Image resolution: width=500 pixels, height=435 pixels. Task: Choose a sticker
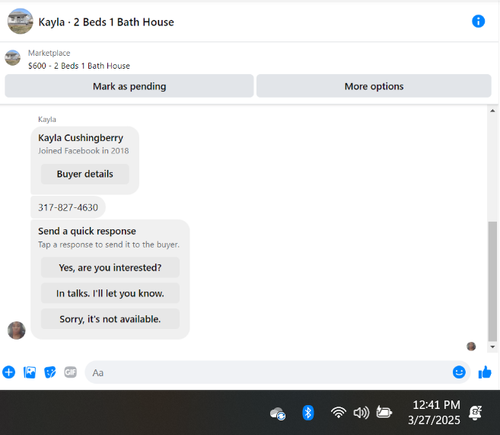pyautogui.click(x=50, y=372)
